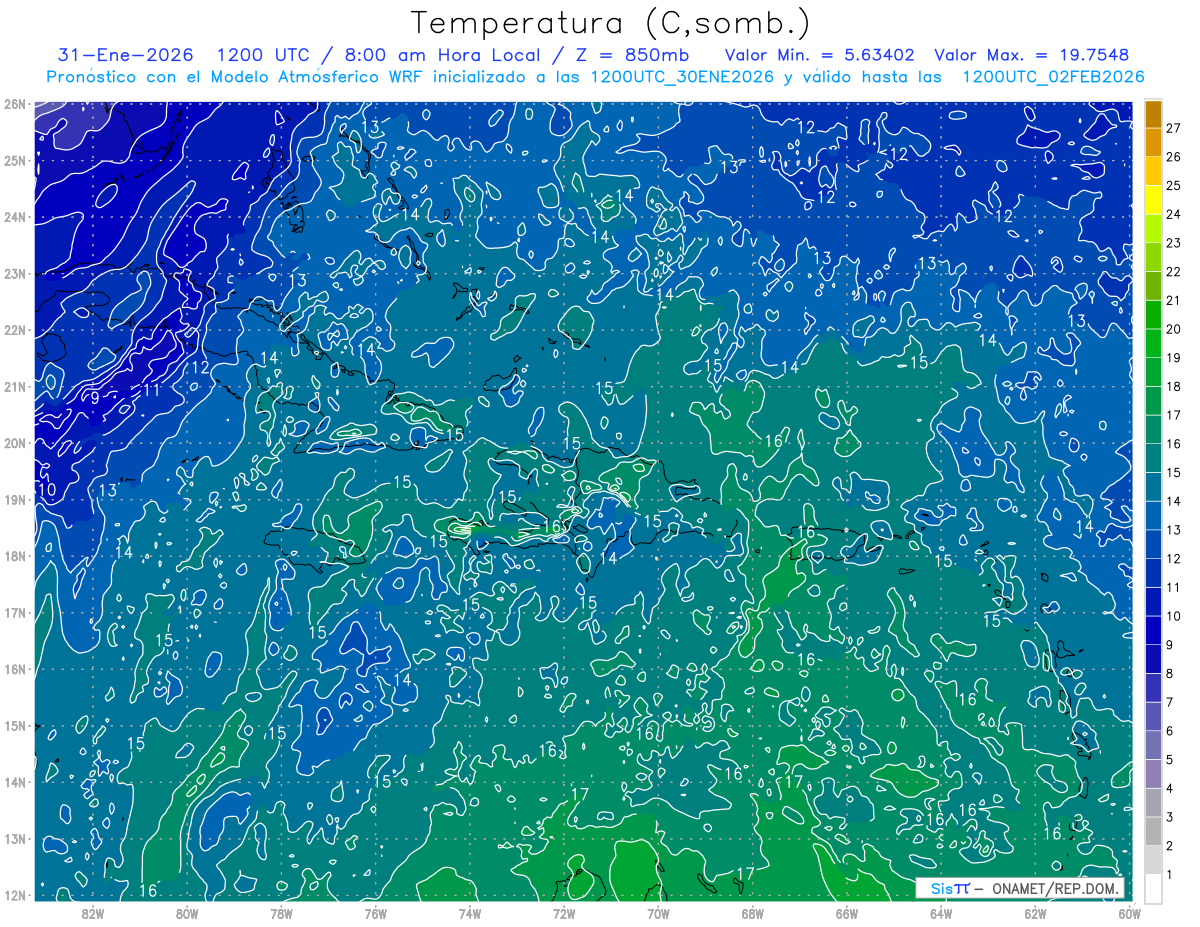This screenshot has height=927, width=1200.
Task: Click legend value 6 on the color scale
Action: (x=1170, y=731)
